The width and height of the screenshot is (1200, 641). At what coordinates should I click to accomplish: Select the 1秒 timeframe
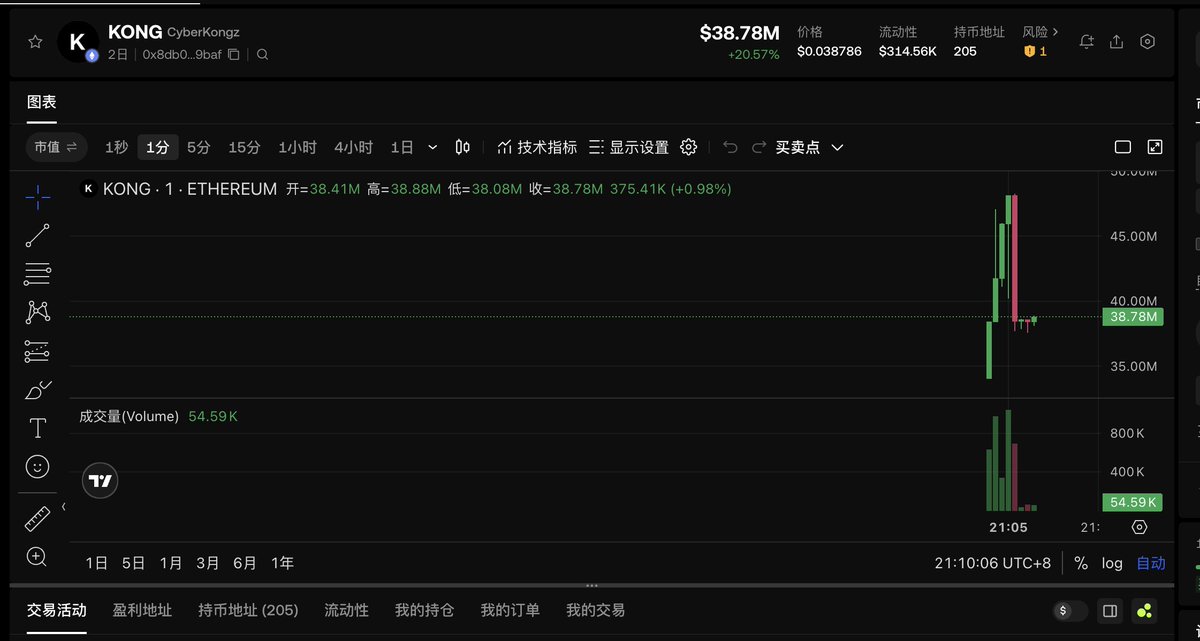coord(117,147)
